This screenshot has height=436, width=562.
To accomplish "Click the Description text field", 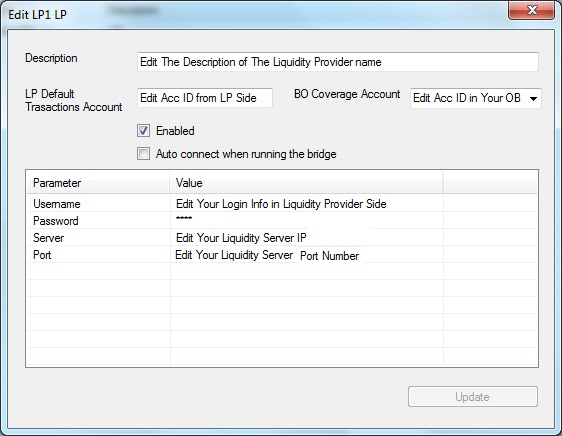I will coord(337,62).
